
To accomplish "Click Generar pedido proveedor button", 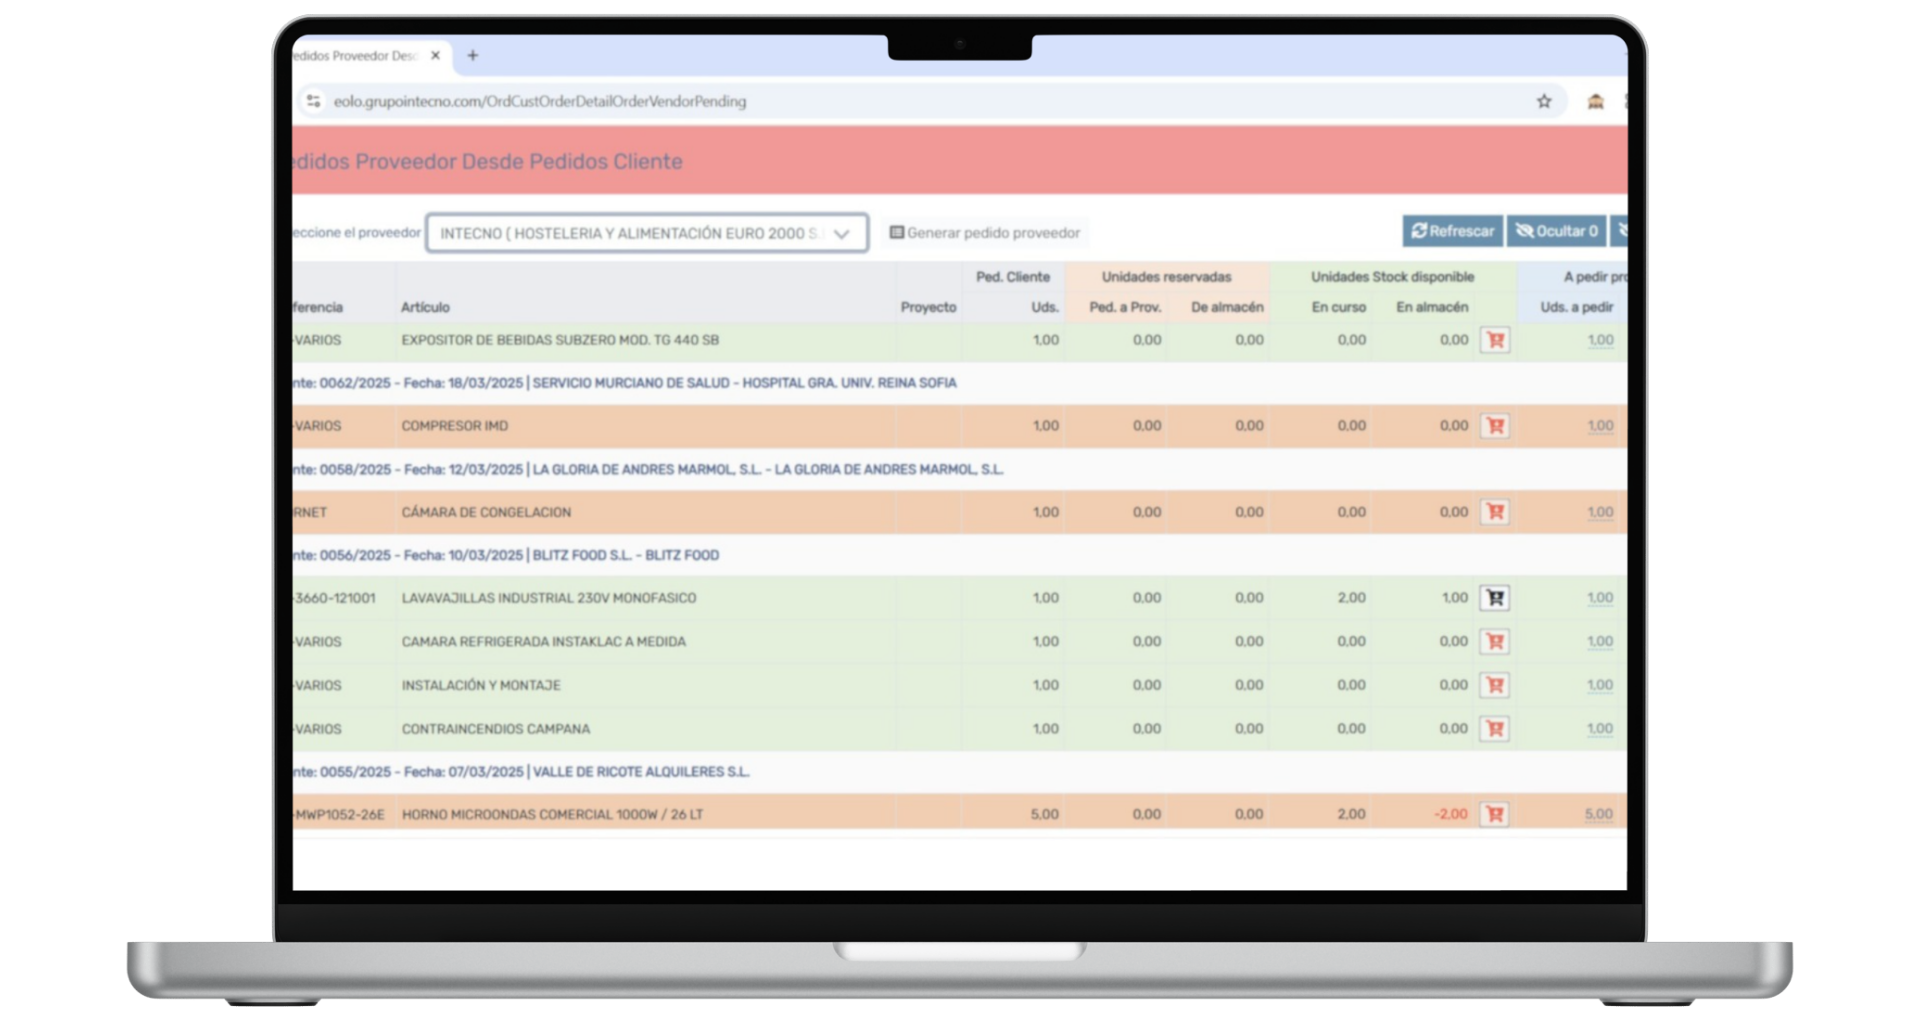I will pos(985,233).
